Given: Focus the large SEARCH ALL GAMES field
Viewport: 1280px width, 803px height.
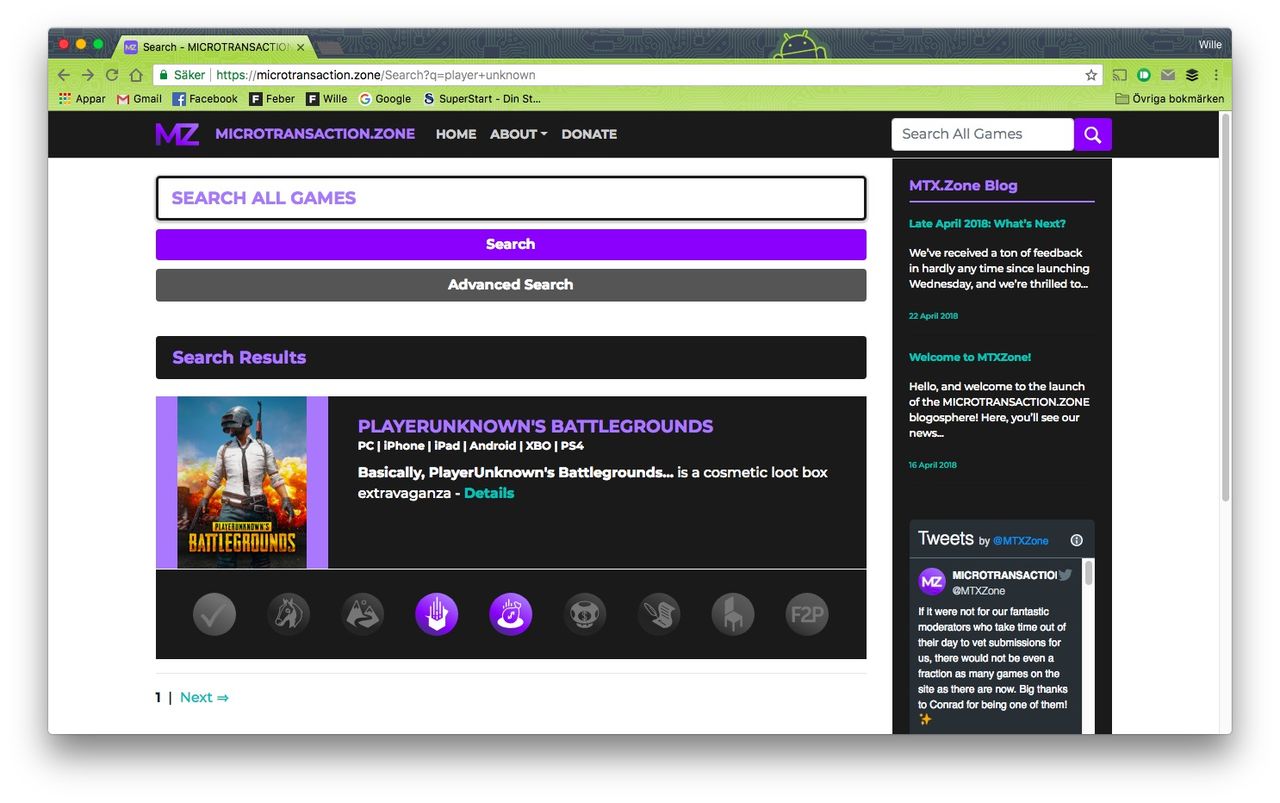Looking at the screenshot, I should tap(511, 198).
